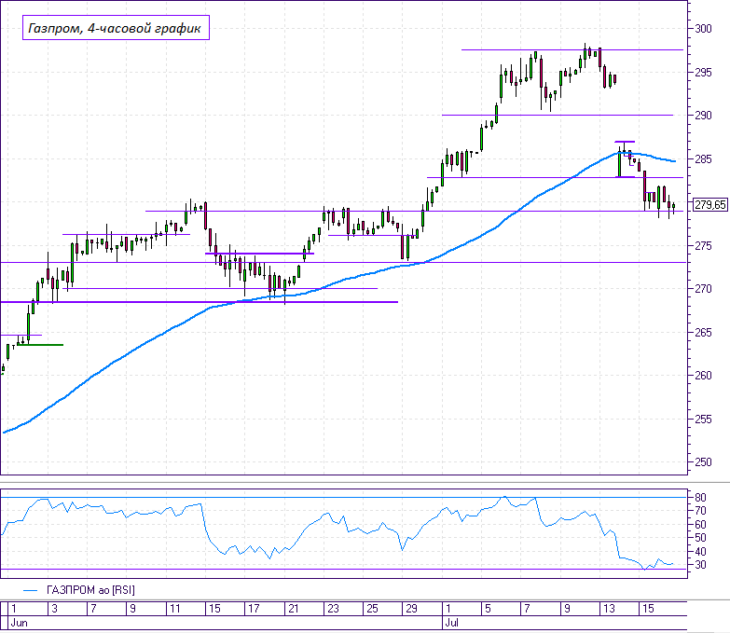Image resolution: width=730 pixels, height=633 pixels.
Task: Click the 300 price axis label
Action: (x=703, y=28)
